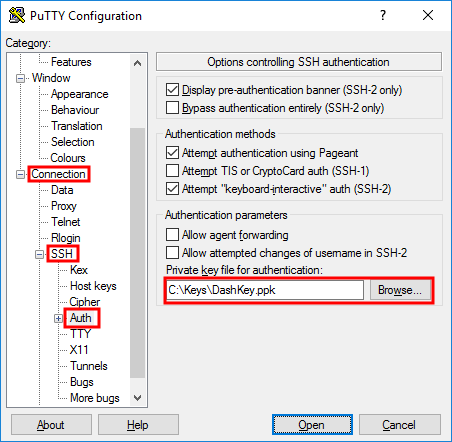
Task: Enable Allow agent forwarding checkbox
Action: point(172,234)
